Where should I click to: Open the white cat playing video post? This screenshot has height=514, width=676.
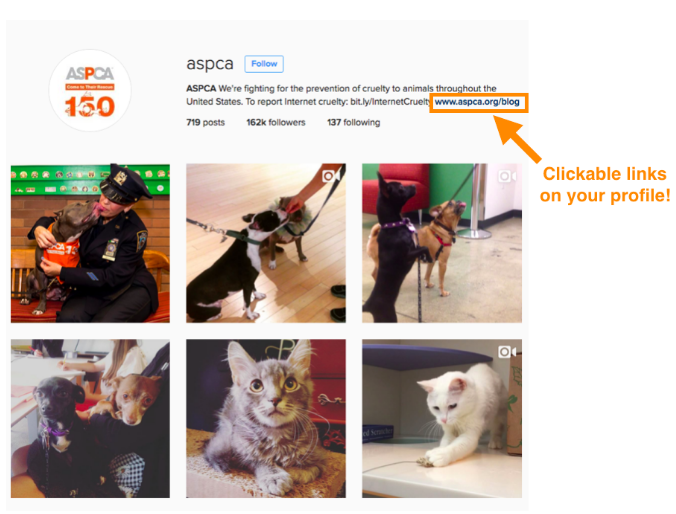(x=442, y=419)
